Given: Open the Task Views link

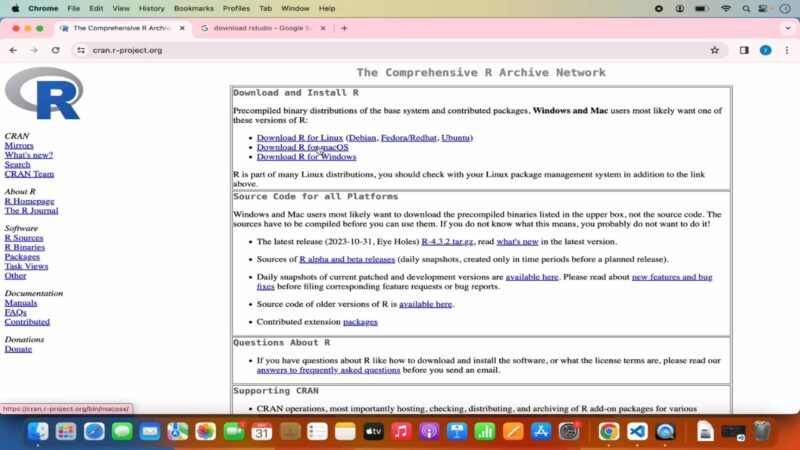Looking at the screenshot, I should coord(26,266).
